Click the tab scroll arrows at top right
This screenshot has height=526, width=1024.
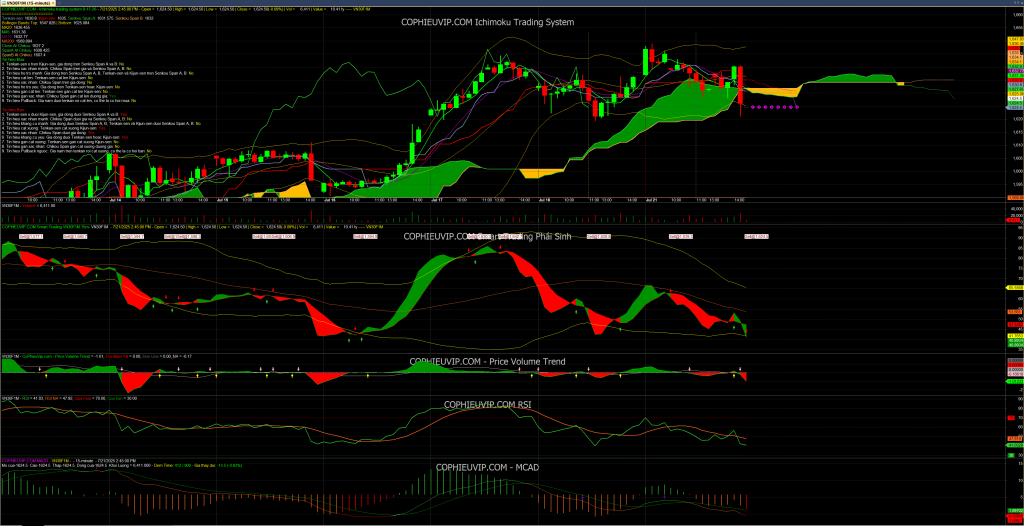[x=1017, y=3]
